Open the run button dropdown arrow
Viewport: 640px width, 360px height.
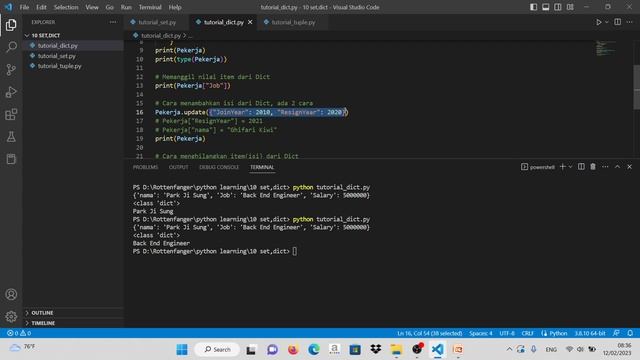607,22
